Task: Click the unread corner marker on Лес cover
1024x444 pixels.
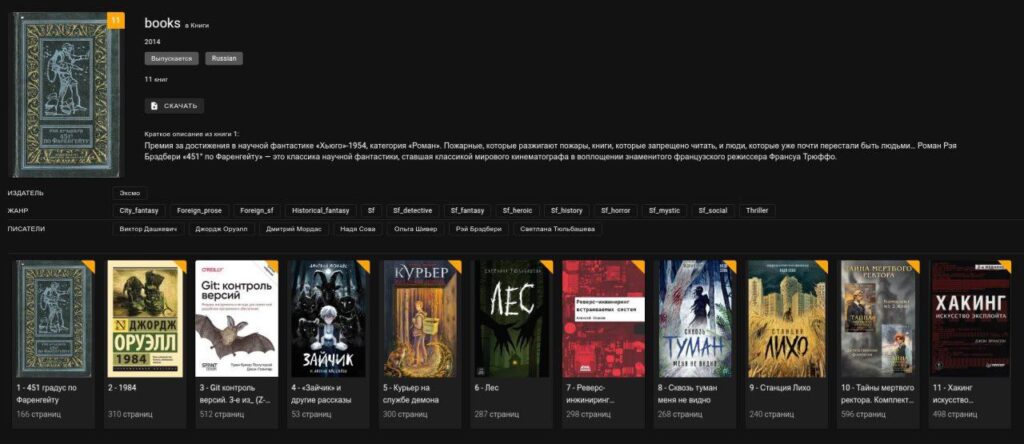Action: pyautogui.click(x=547, y=266)
